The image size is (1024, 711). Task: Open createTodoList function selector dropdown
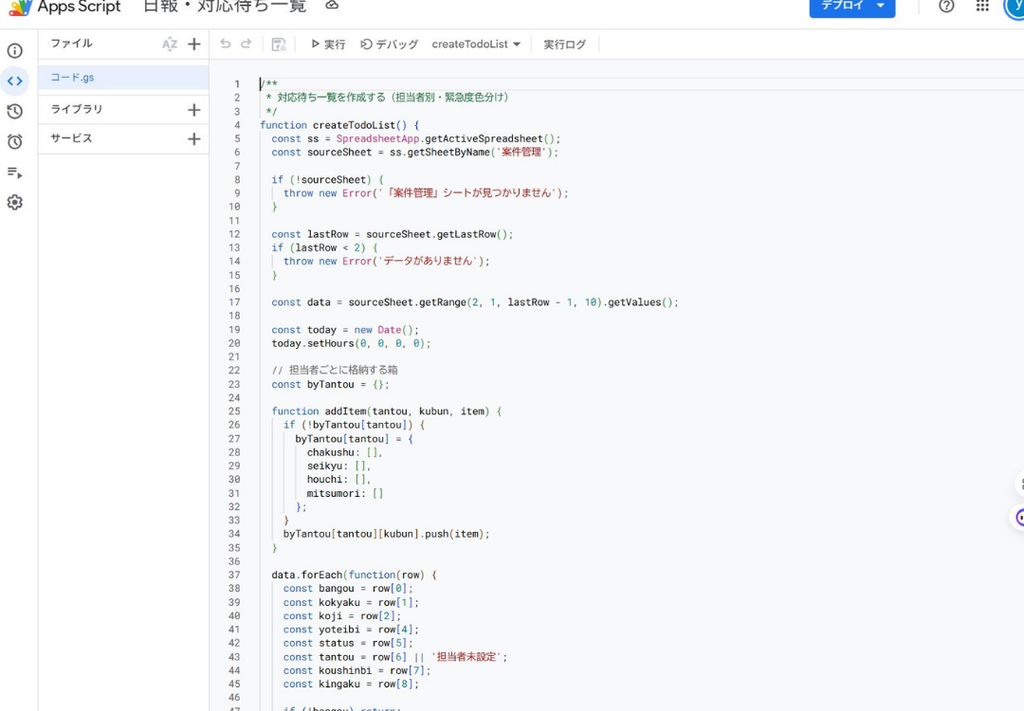coord(476,44)
